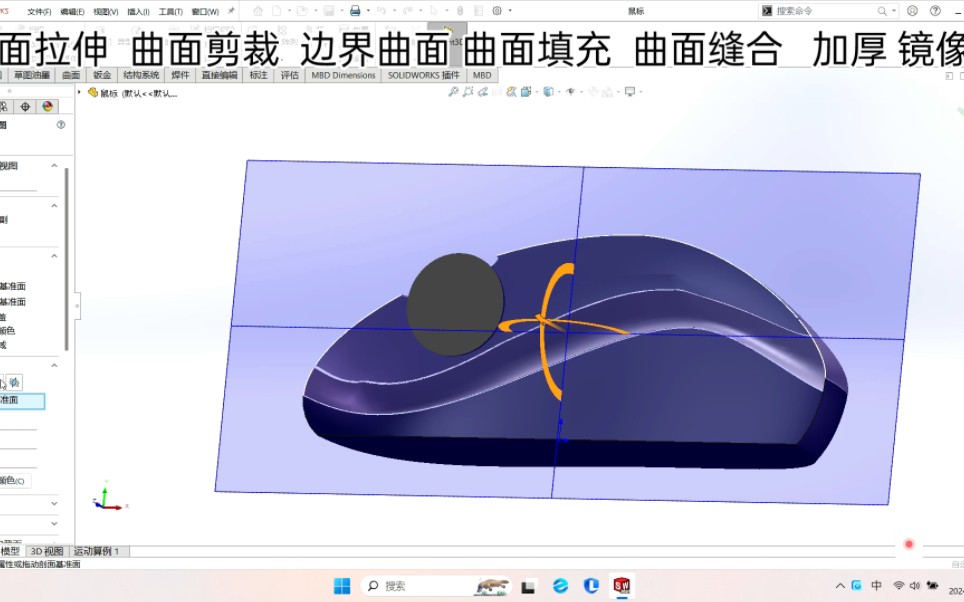Toggle the Hide/Show Items eyeglasses
Viewport: 964px width, 602px height.
tap(571, 91)
